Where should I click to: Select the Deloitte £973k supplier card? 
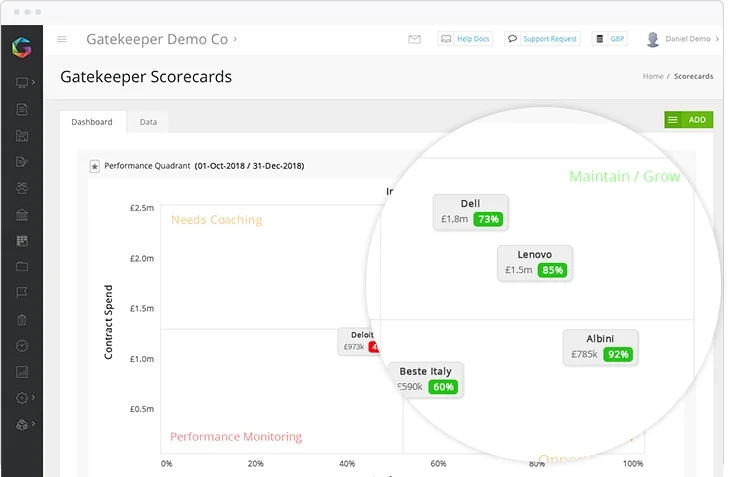(358, 342)
